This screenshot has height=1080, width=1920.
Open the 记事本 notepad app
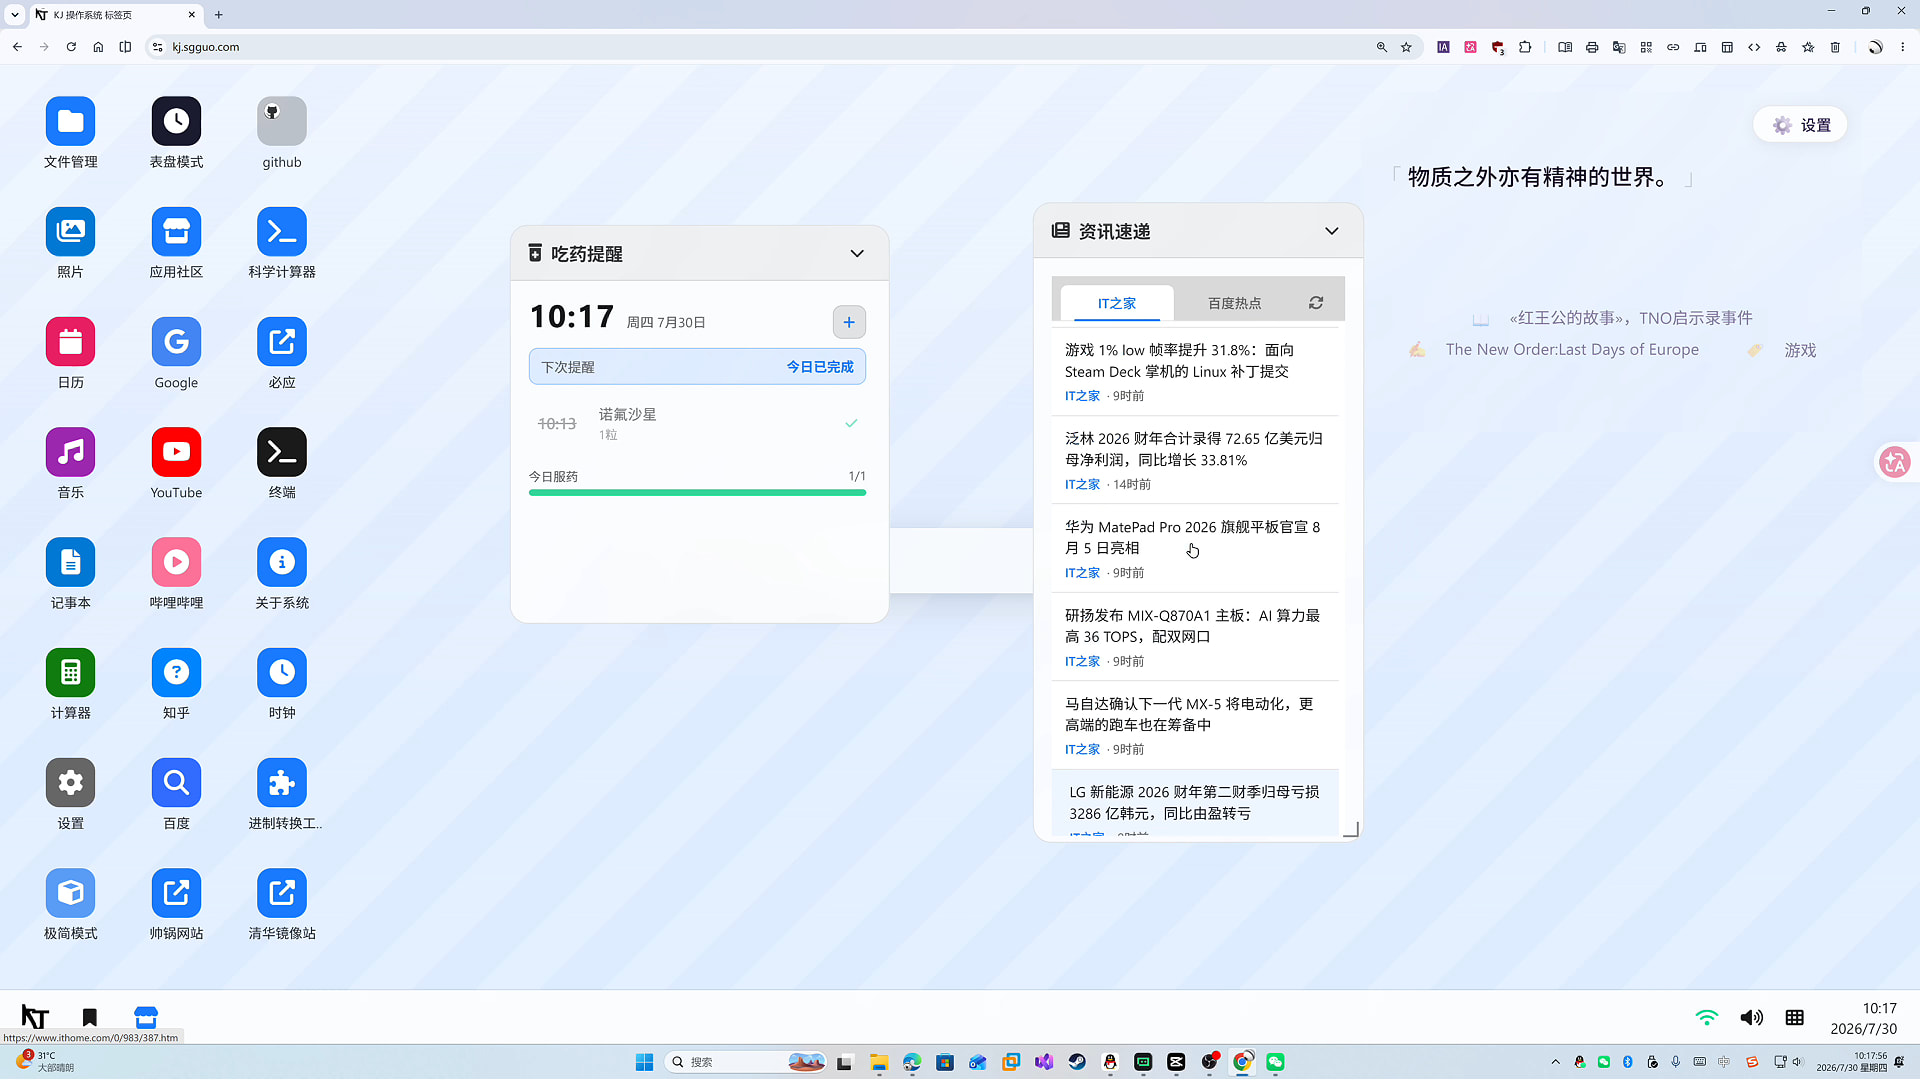point(70,562)
